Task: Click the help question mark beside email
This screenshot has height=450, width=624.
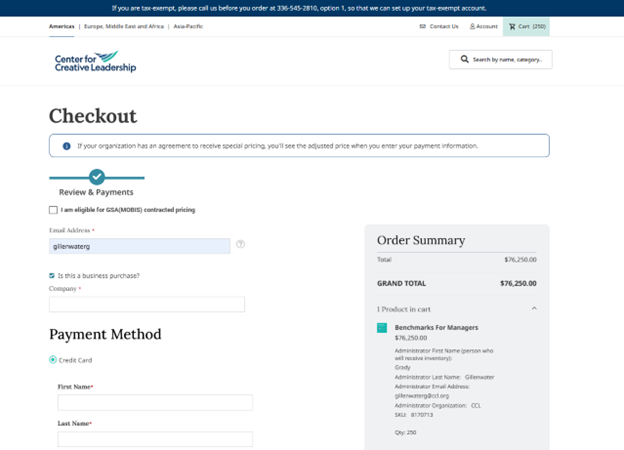Action: point(240,244)
